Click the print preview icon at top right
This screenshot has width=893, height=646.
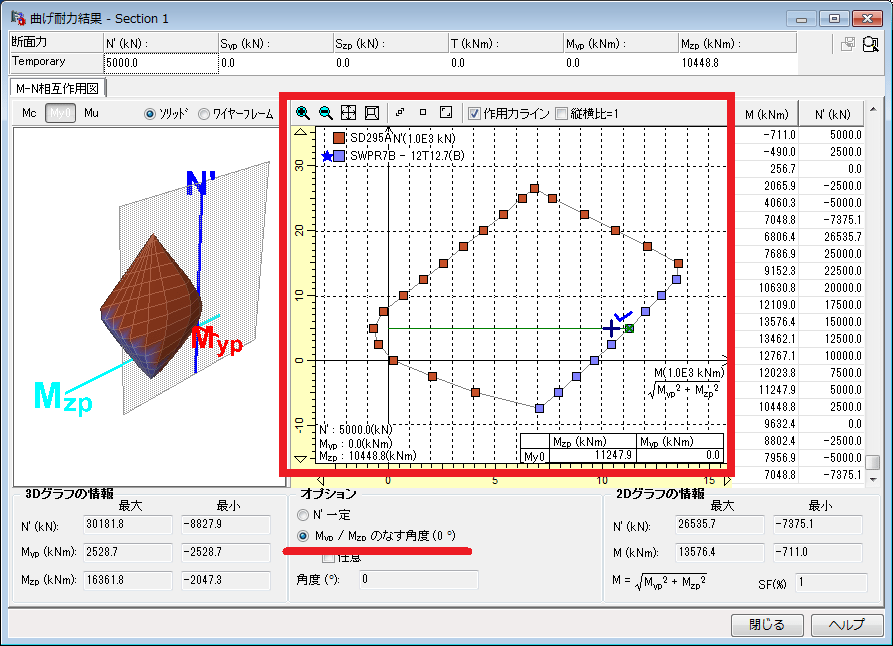[870, 45]
